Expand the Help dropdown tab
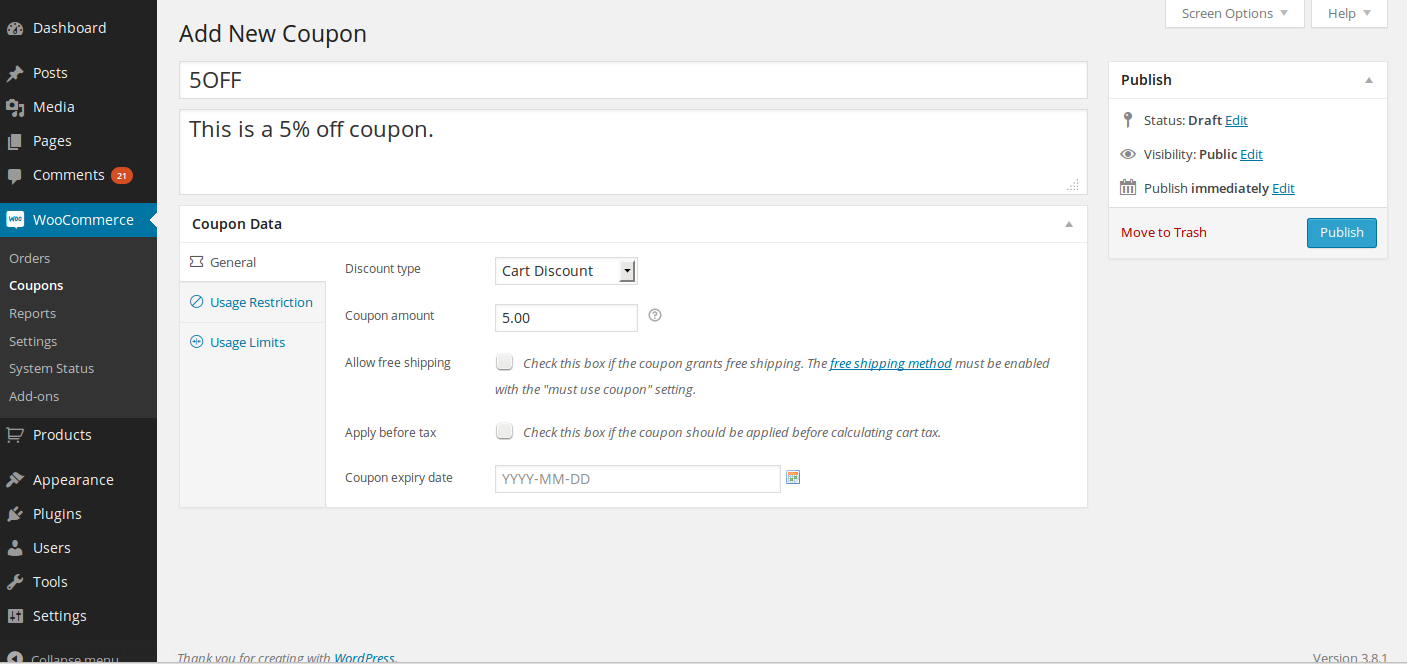1407x664 pixels. [1348, 14]
